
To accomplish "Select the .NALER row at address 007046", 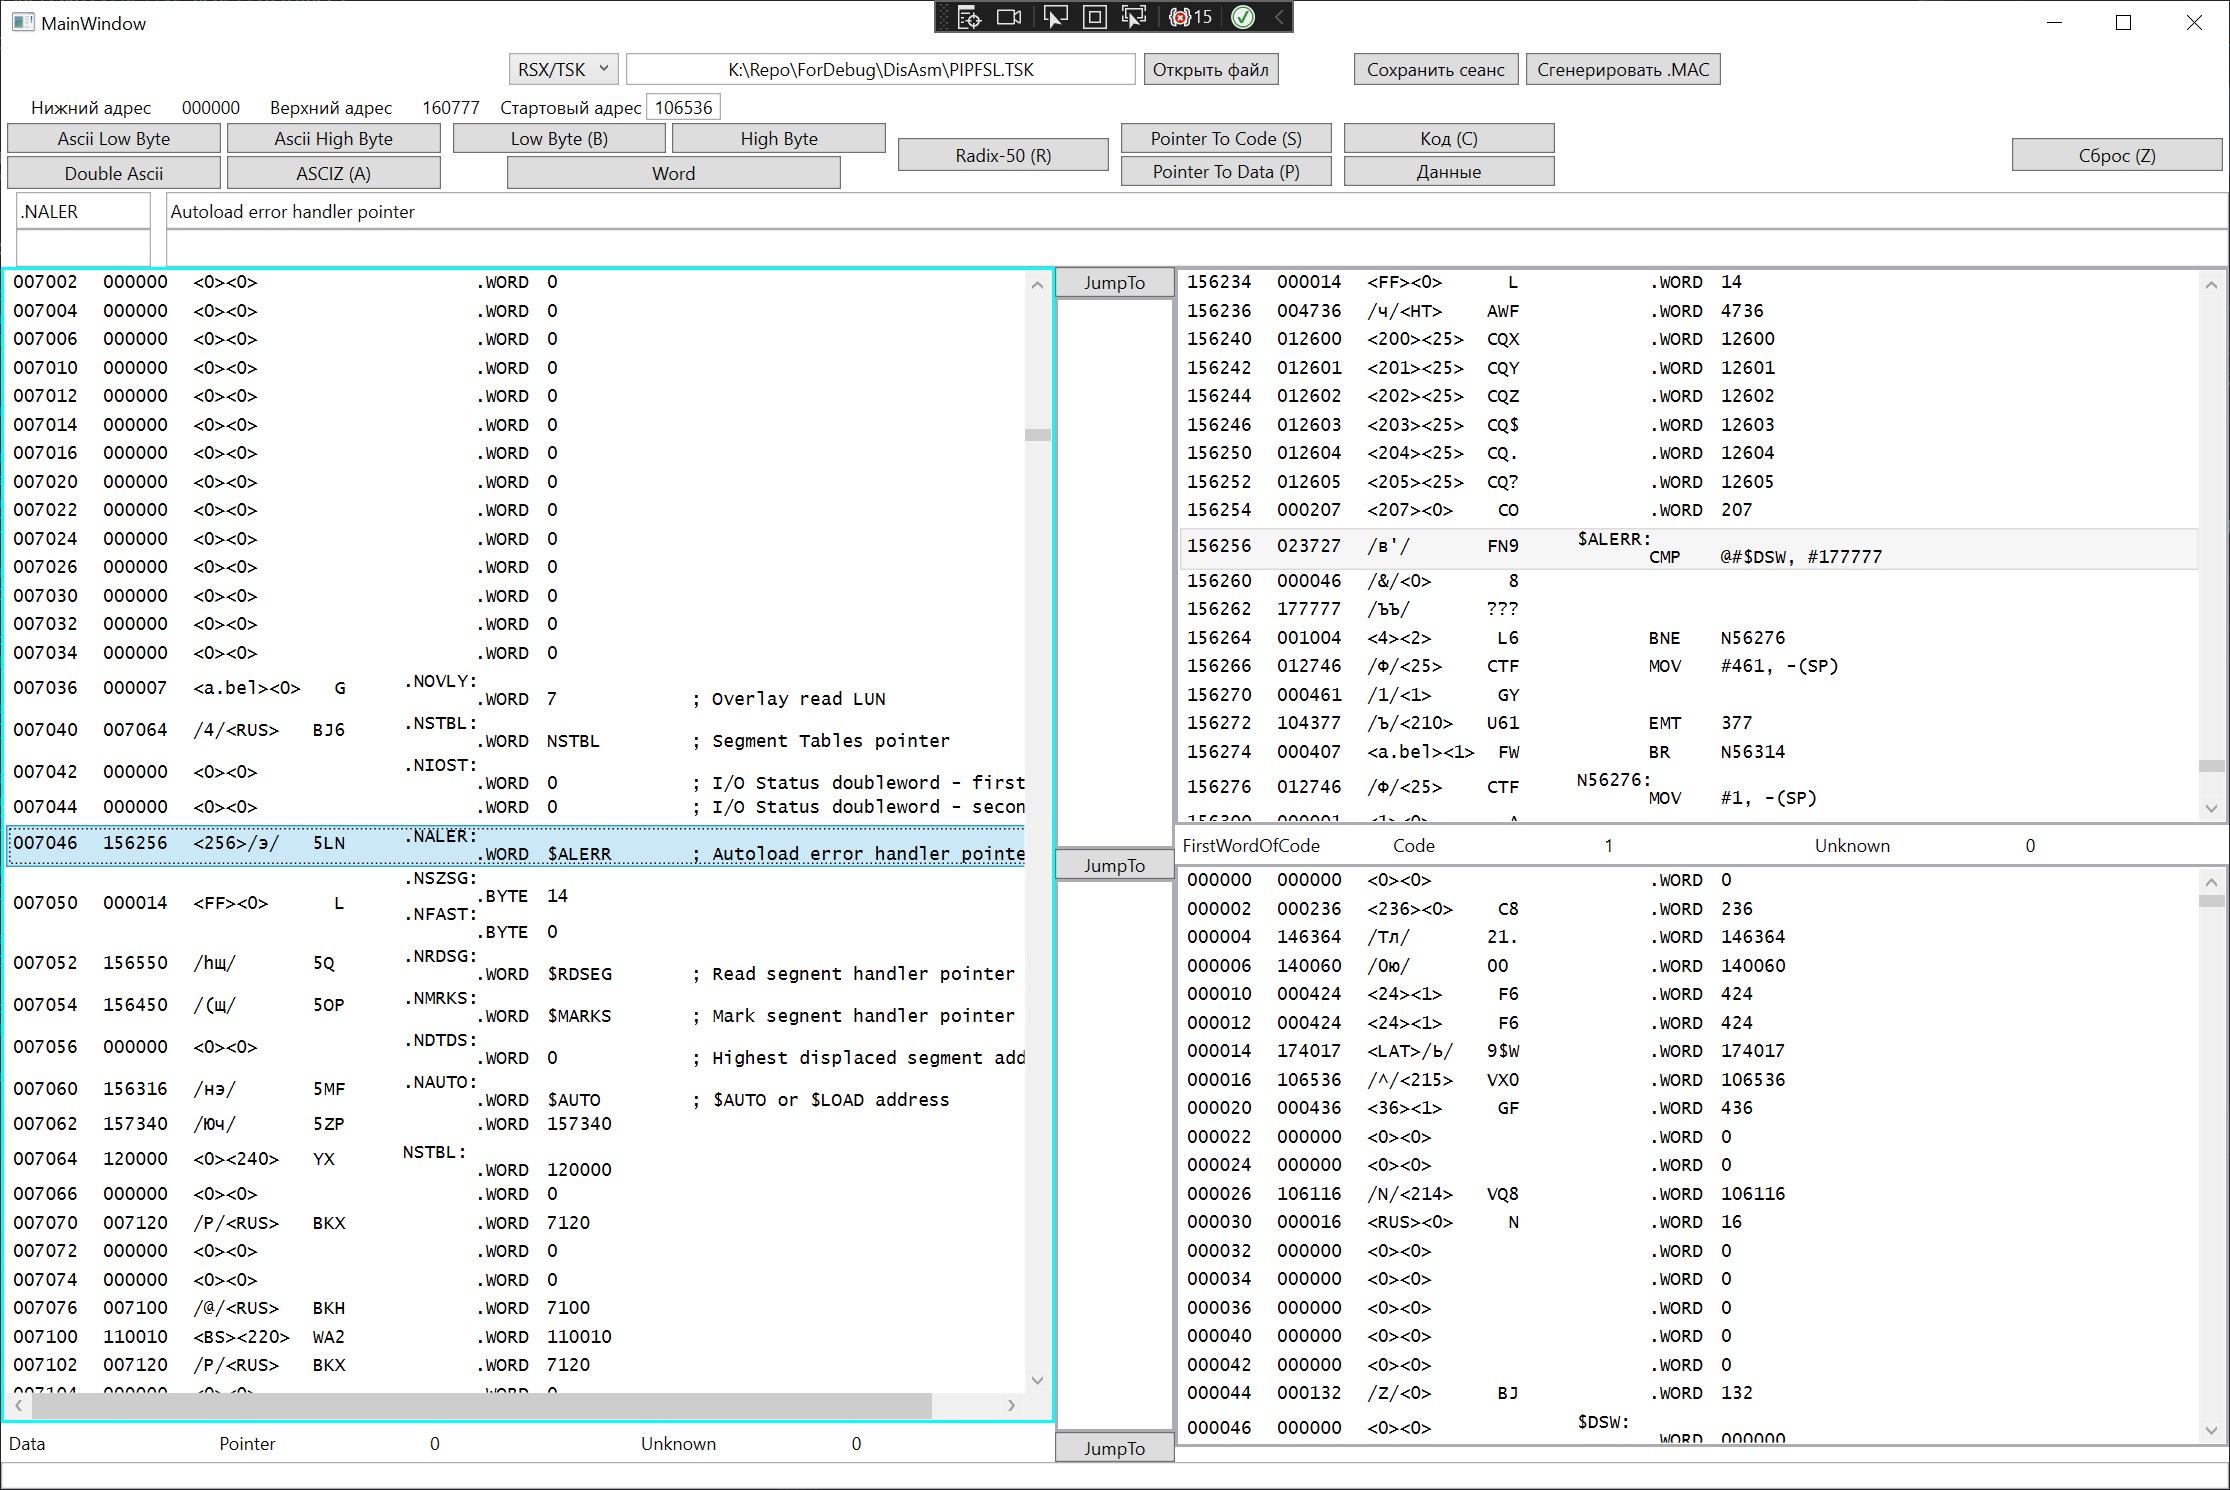I will (515, 845).
